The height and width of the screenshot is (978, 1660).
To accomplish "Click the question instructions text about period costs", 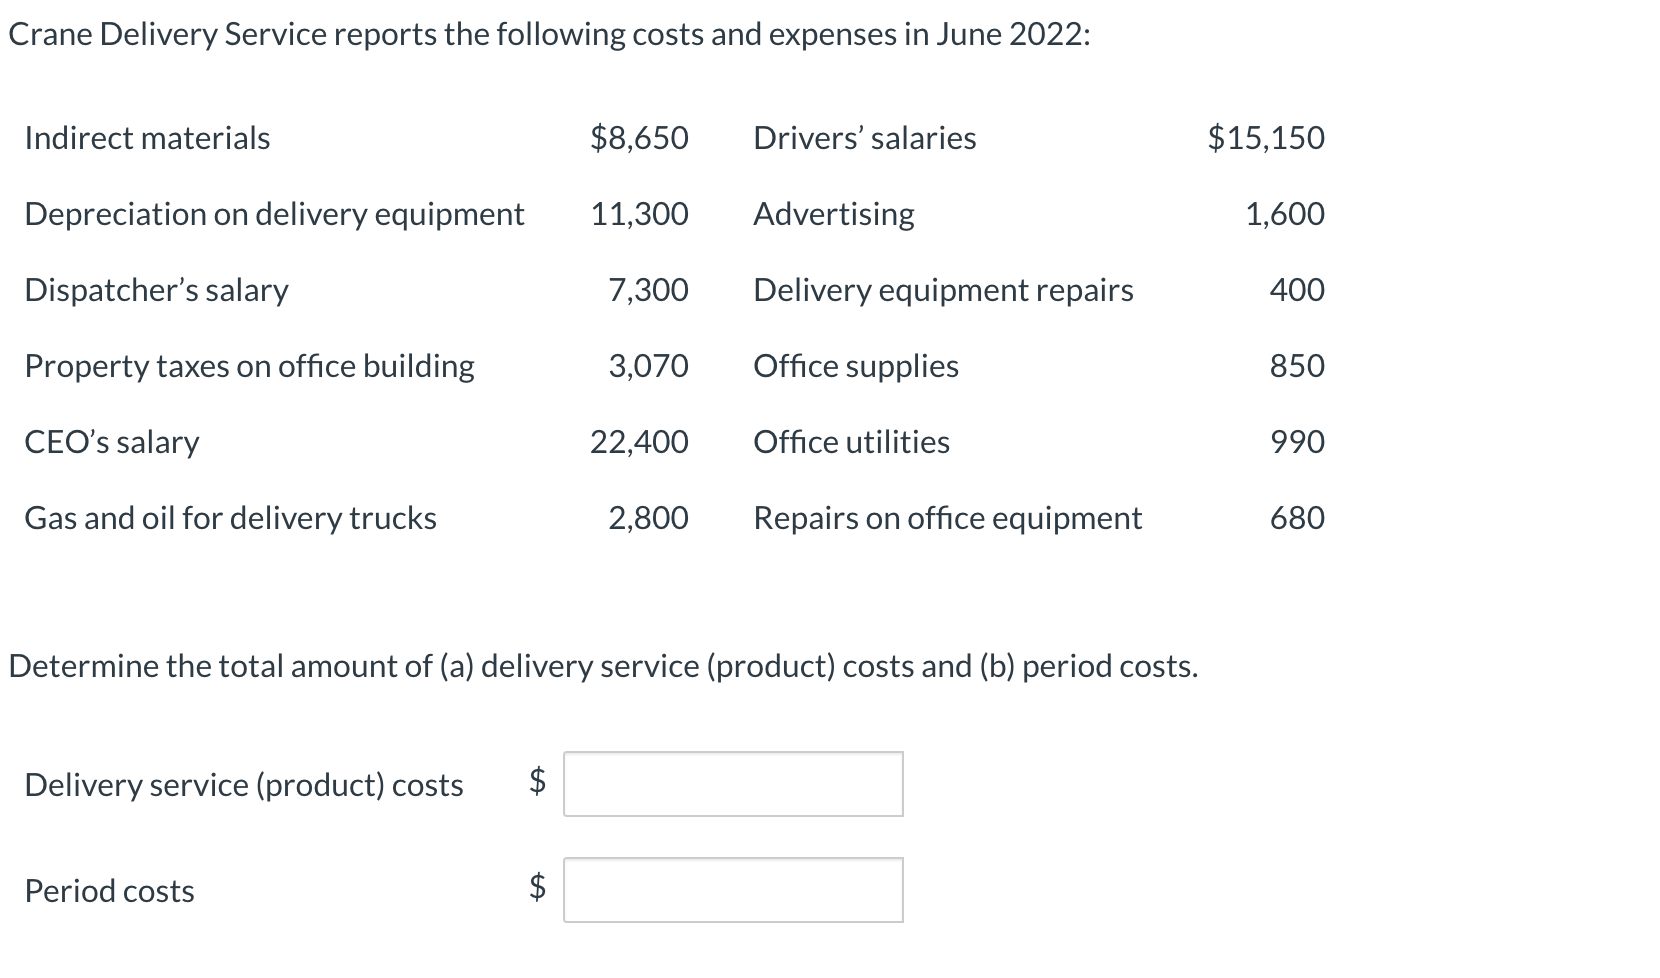I will (x=602, y=666).
